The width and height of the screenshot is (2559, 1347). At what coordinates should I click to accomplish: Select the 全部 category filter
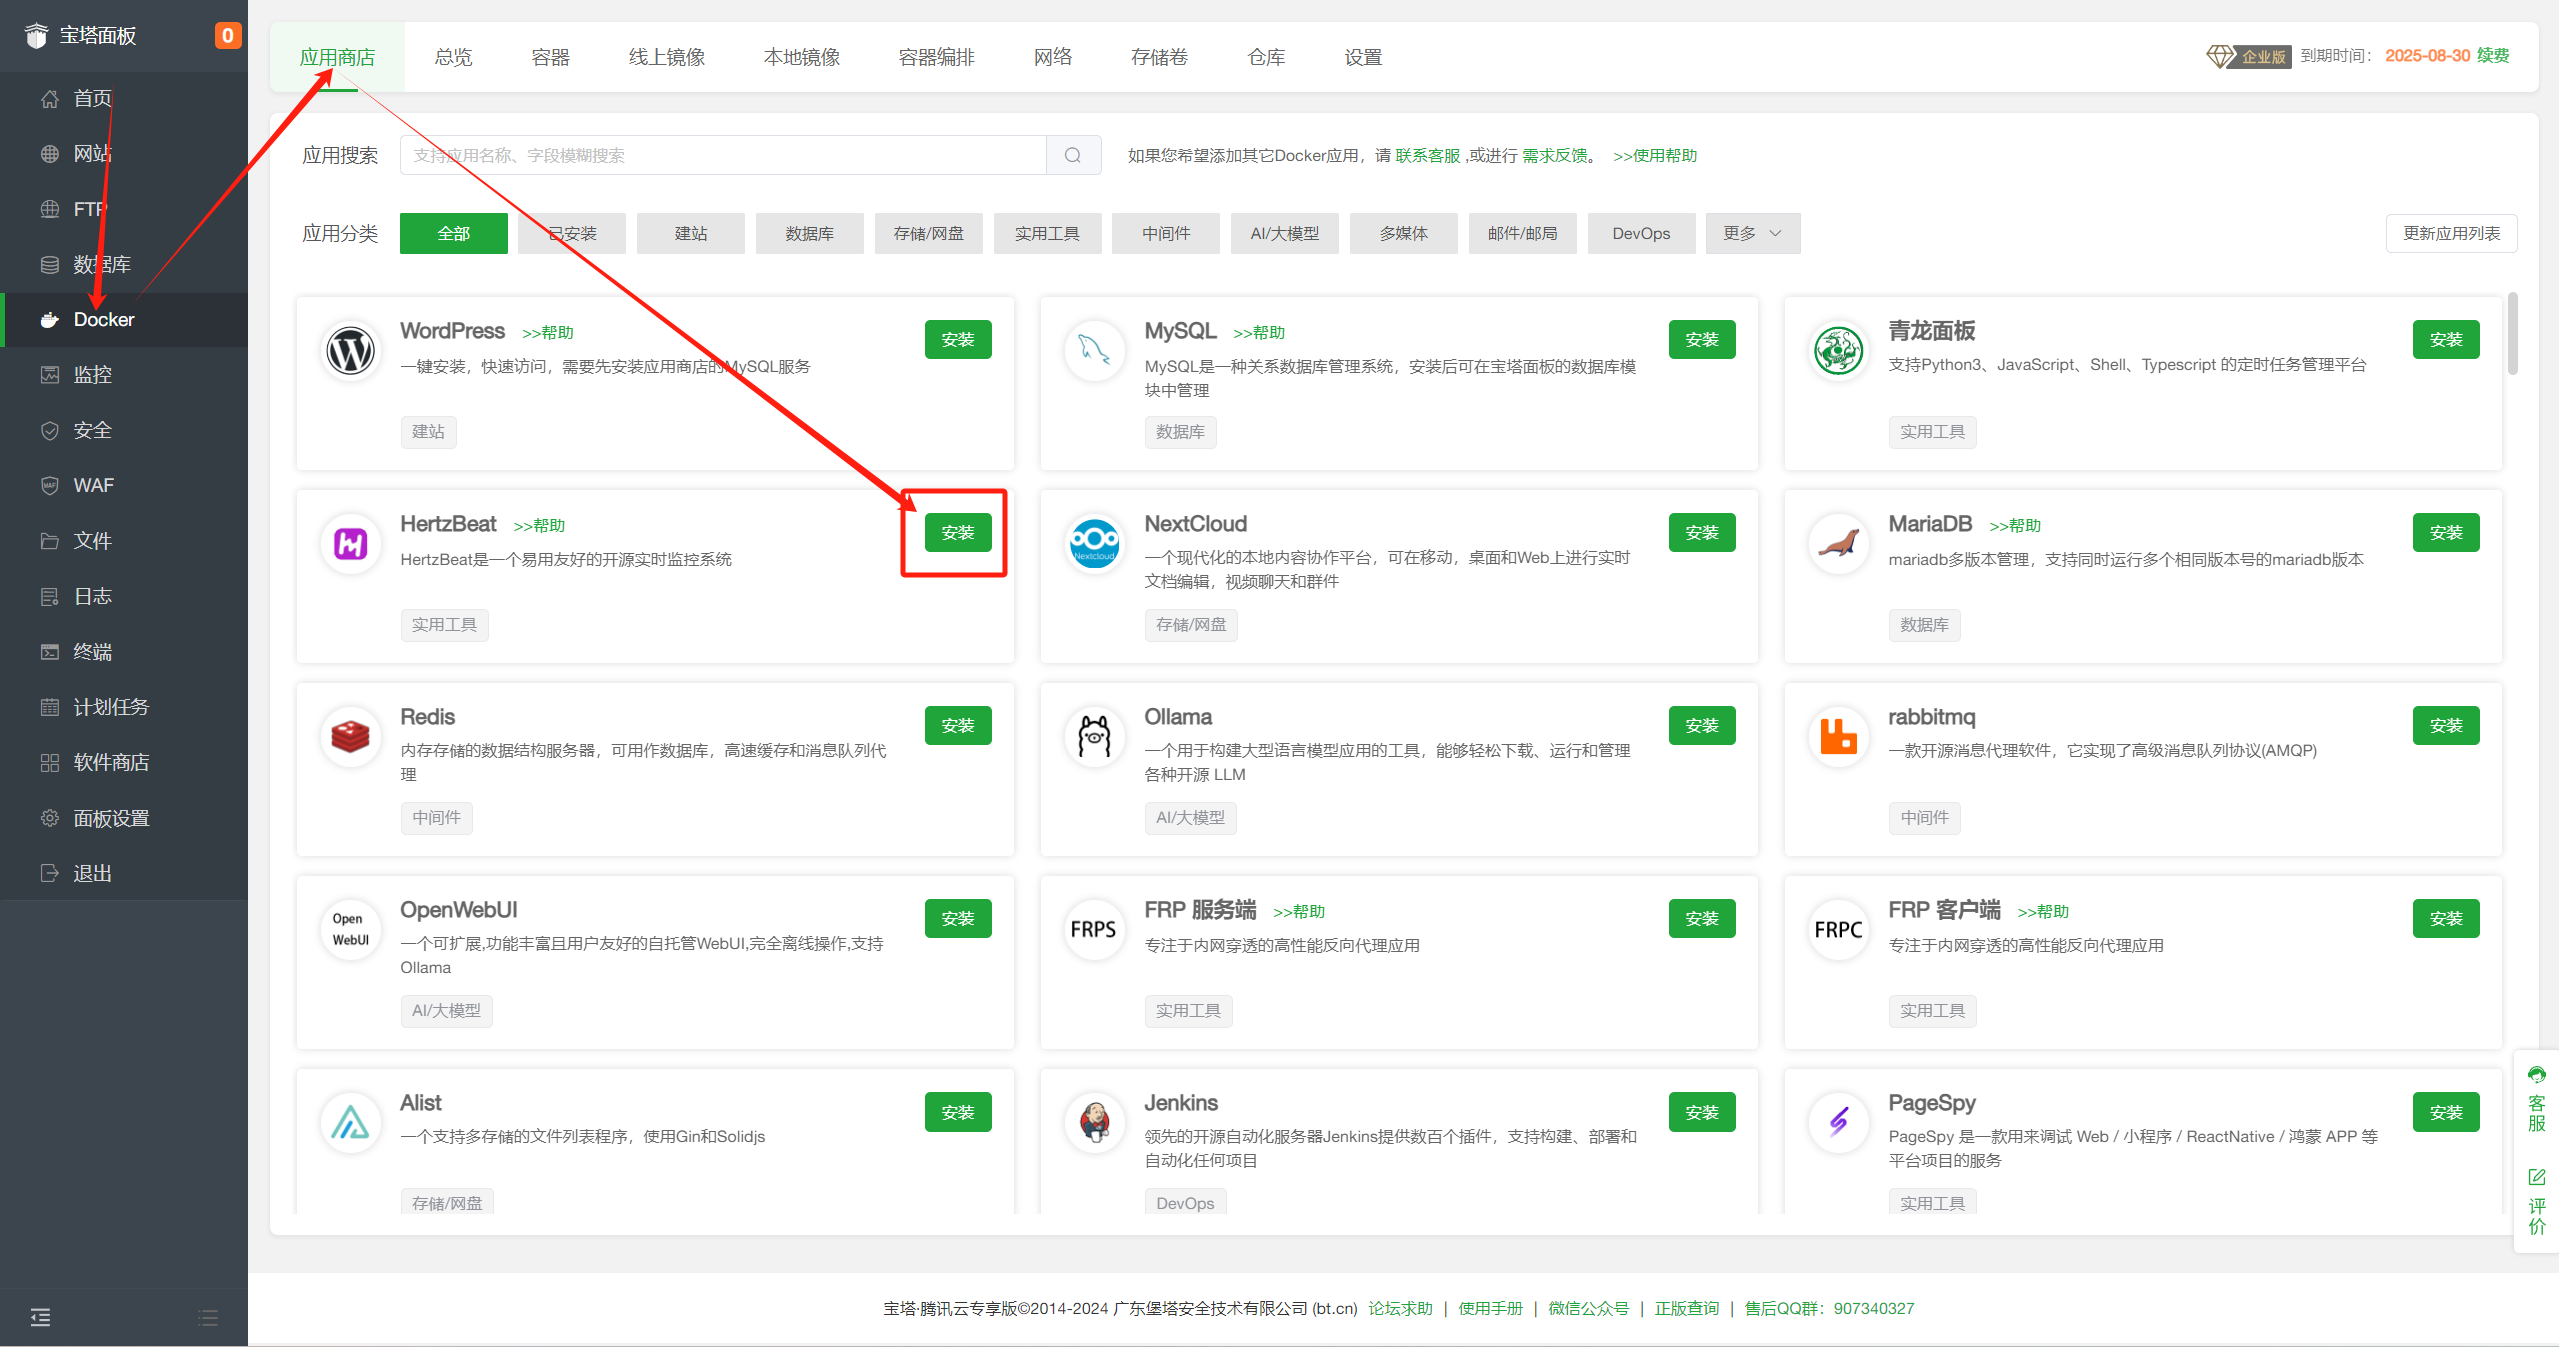(x=454, y=233)
